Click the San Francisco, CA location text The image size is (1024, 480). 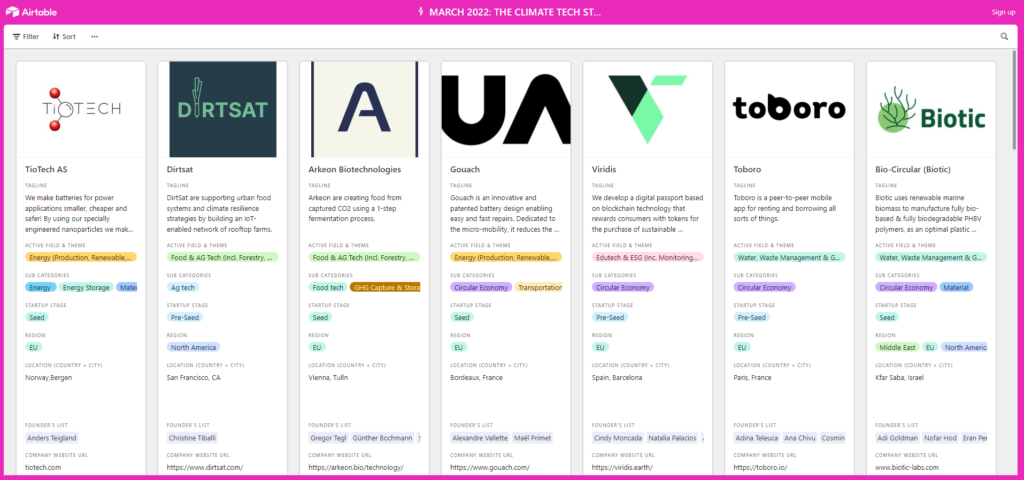194,377
